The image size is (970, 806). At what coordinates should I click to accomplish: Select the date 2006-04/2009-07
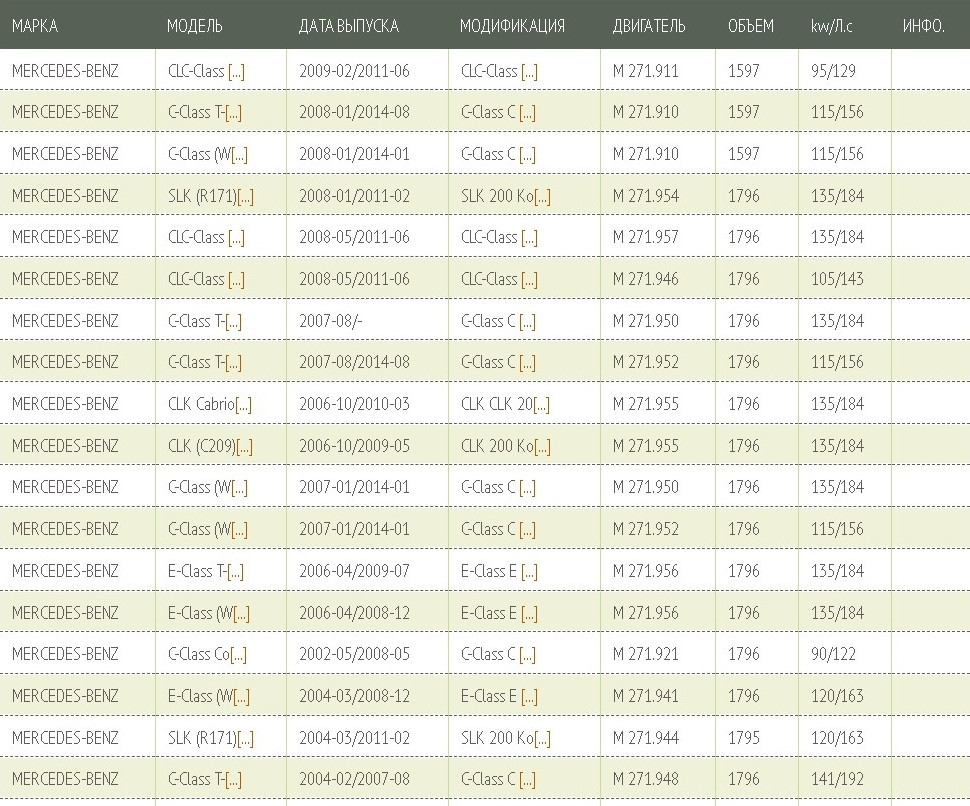pos(354,571)
